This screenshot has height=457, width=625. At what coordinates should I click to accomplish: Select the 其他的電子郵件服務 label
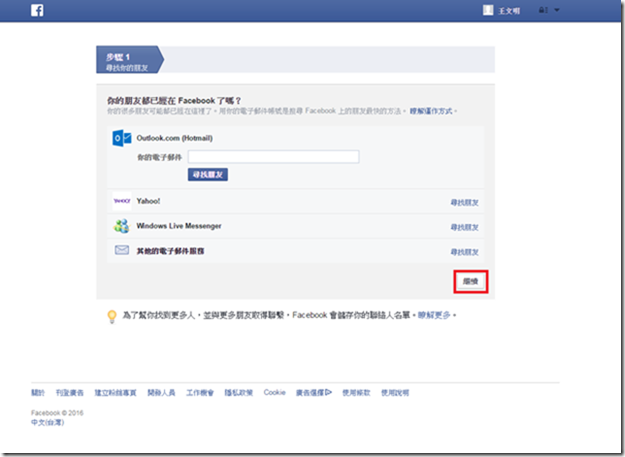[x=170, y=251]
